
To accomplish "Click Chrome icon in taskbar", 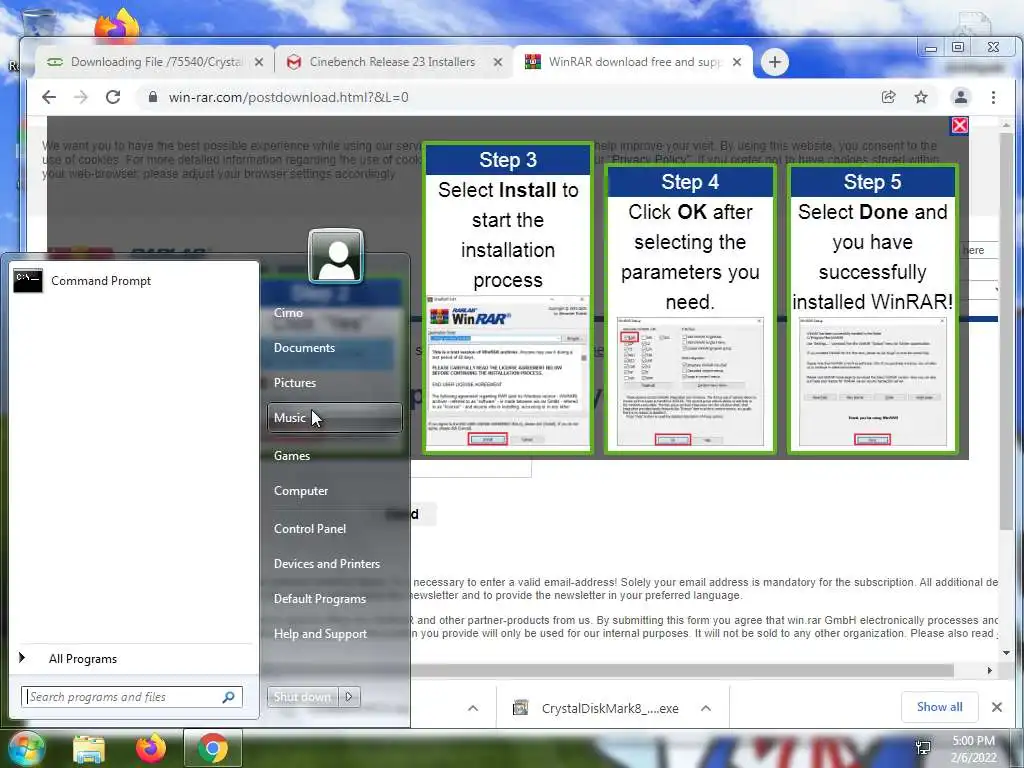I will pos(213,748).
